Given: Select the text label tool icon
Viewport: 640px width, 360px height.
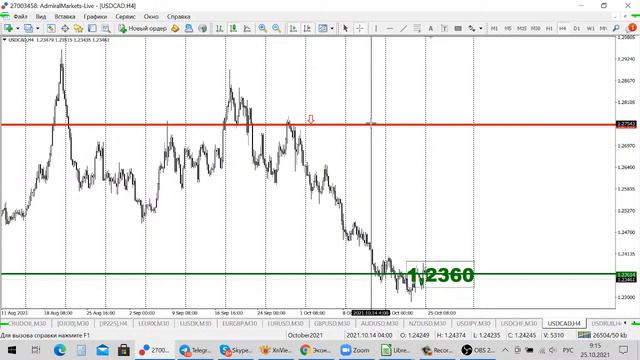Looking at the screenshot, I should [444, 28].
